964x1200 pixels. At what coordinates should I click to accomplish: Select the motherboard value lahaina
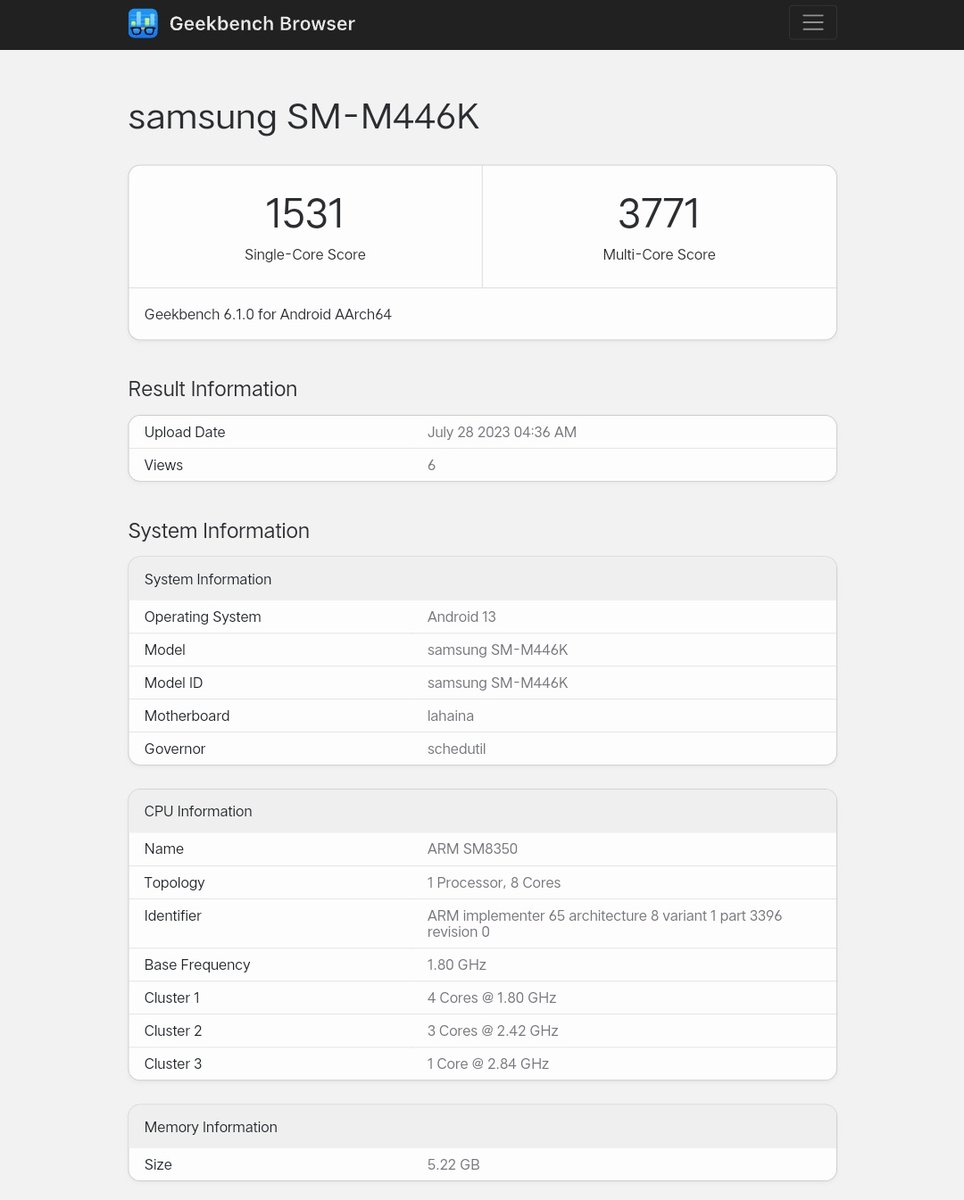(450, 716)
